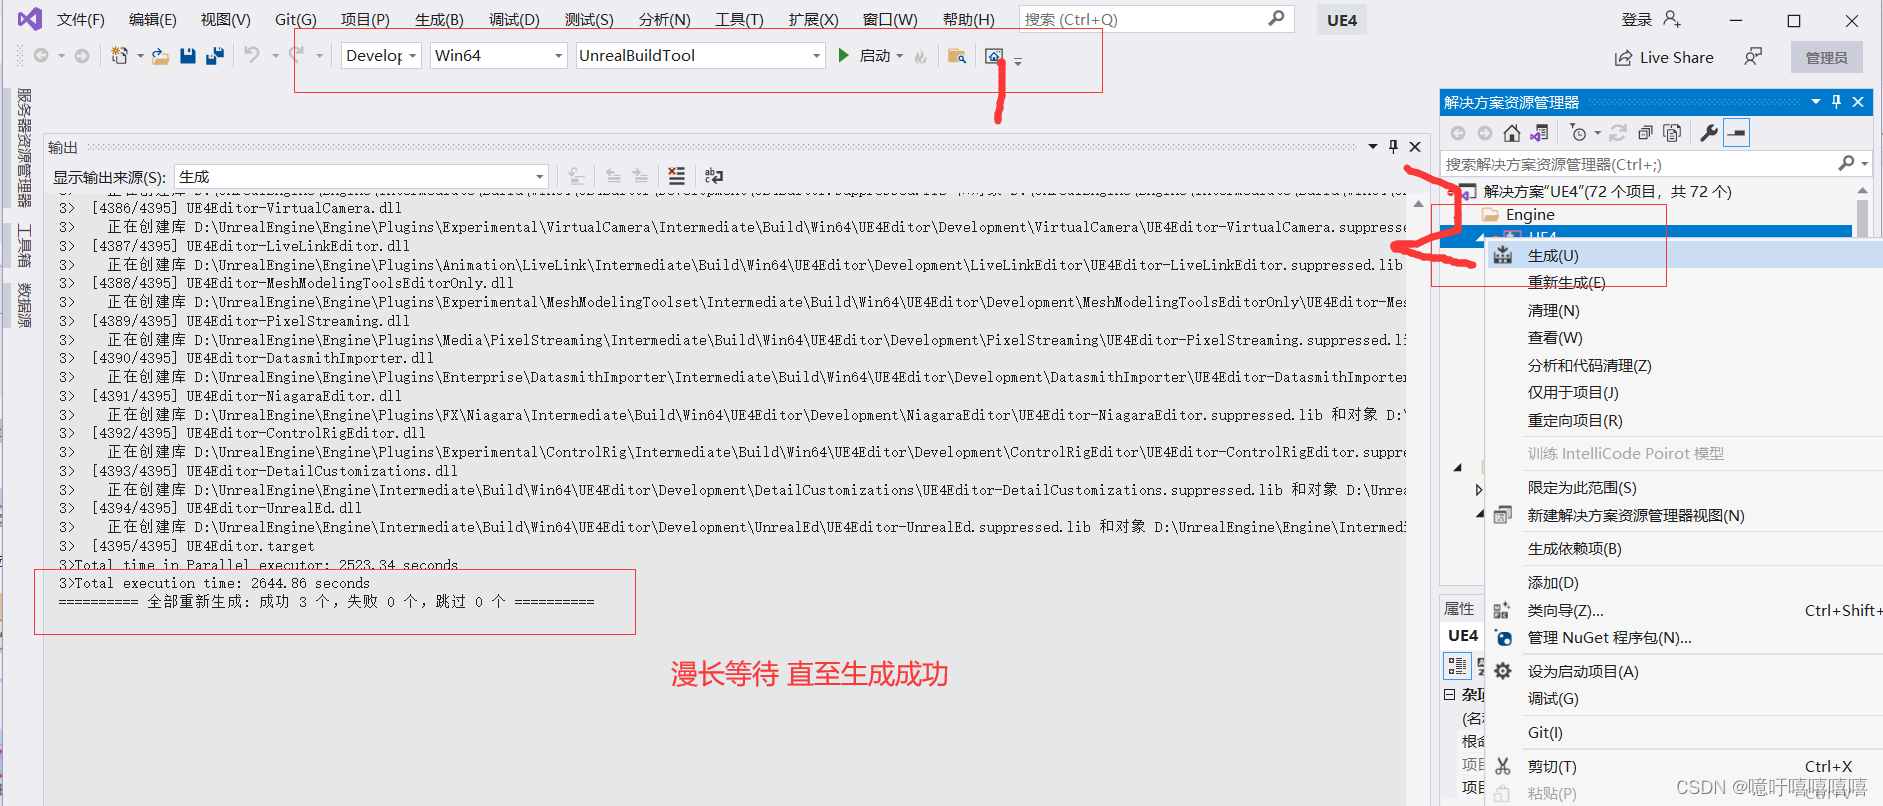Open the New Project dropdown arrow
The height and width of the screenshot is (806, 1883).
(x=140, y=57)
